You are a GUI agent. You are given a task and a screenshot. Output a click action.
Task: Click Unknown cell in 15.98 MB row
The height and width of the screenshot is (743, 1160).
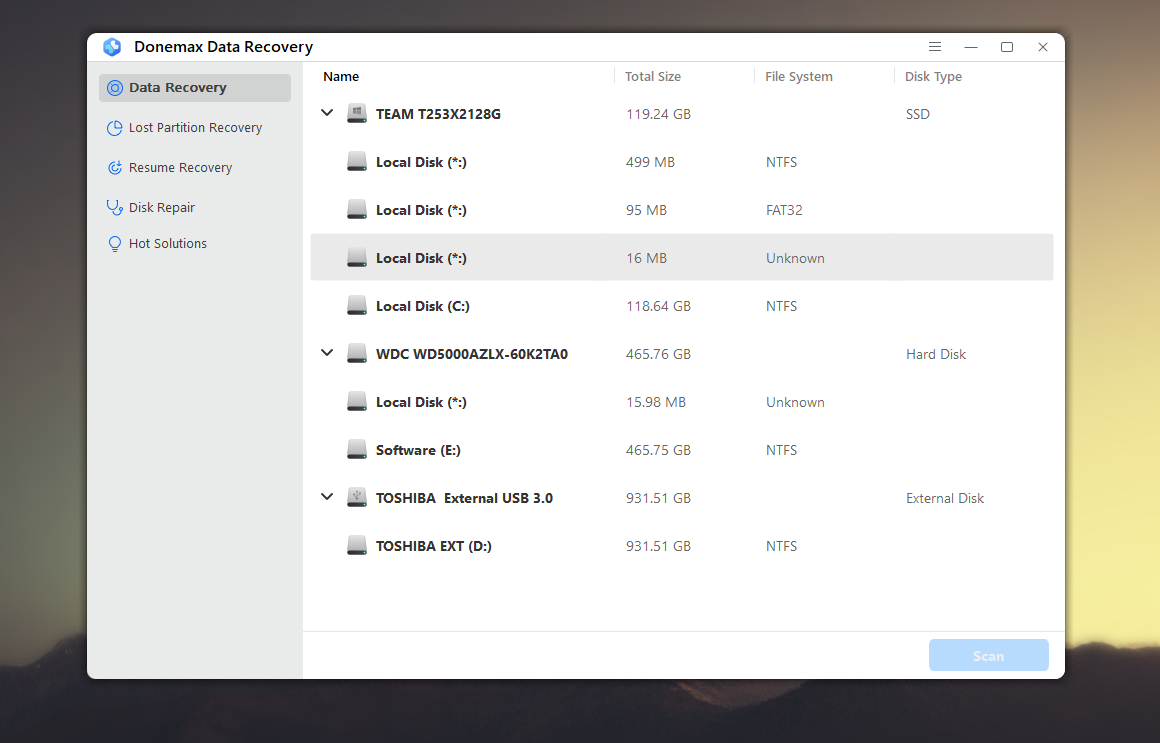795,402
